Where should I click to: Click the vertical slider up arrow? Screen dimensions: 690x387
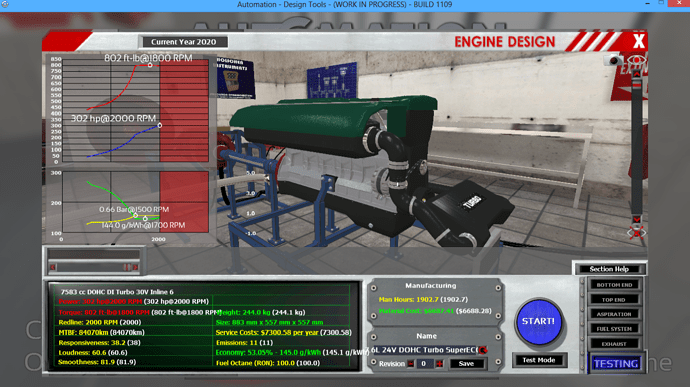(636, 73)
